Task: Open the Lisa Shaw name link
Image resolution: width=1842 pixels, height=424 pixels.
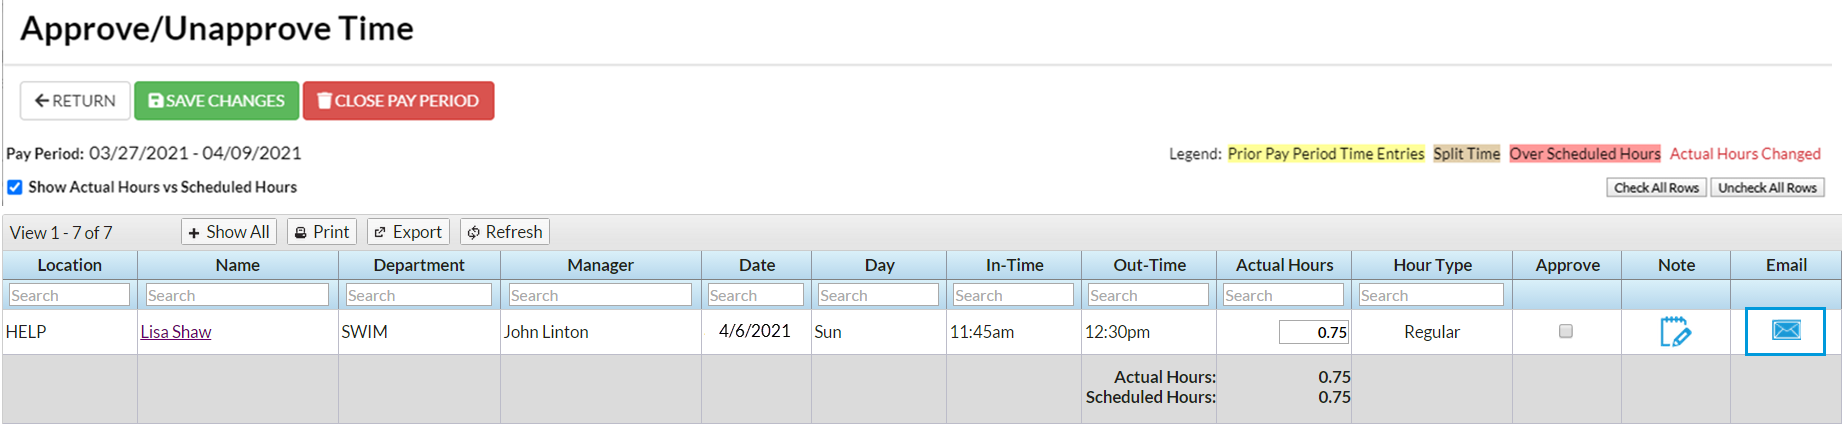Action: (176, 332)
